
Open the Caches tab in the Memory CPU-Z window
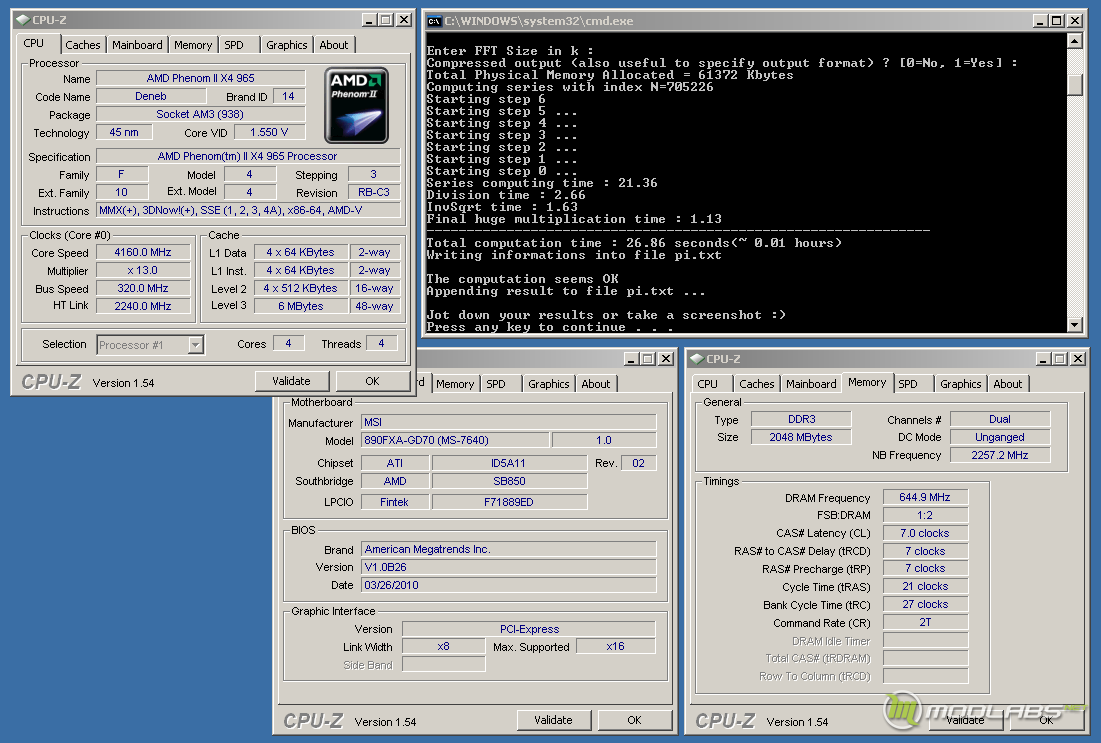pos(757,384)
